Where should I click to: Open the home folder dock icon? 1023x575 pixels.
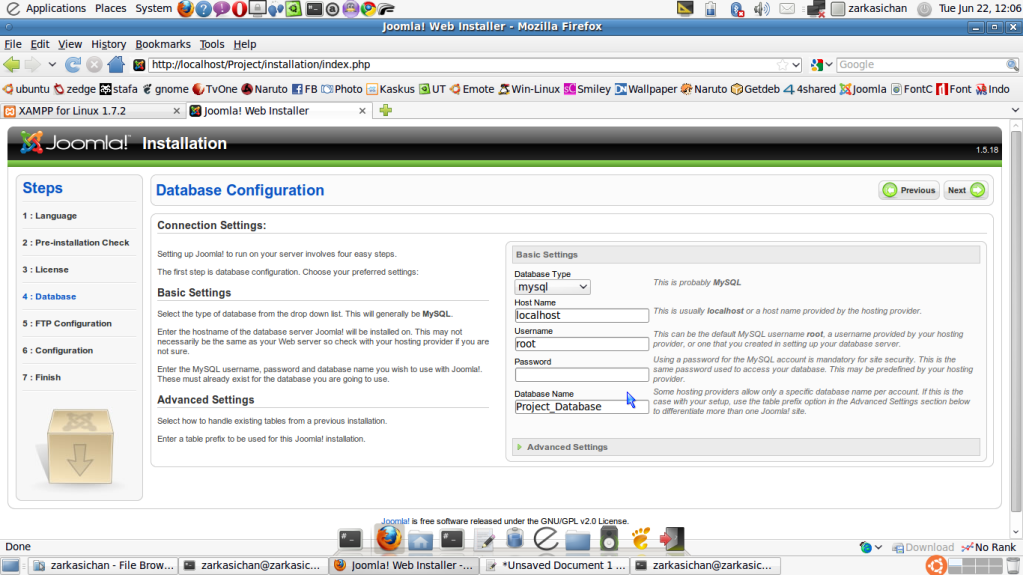coord(420,540)
